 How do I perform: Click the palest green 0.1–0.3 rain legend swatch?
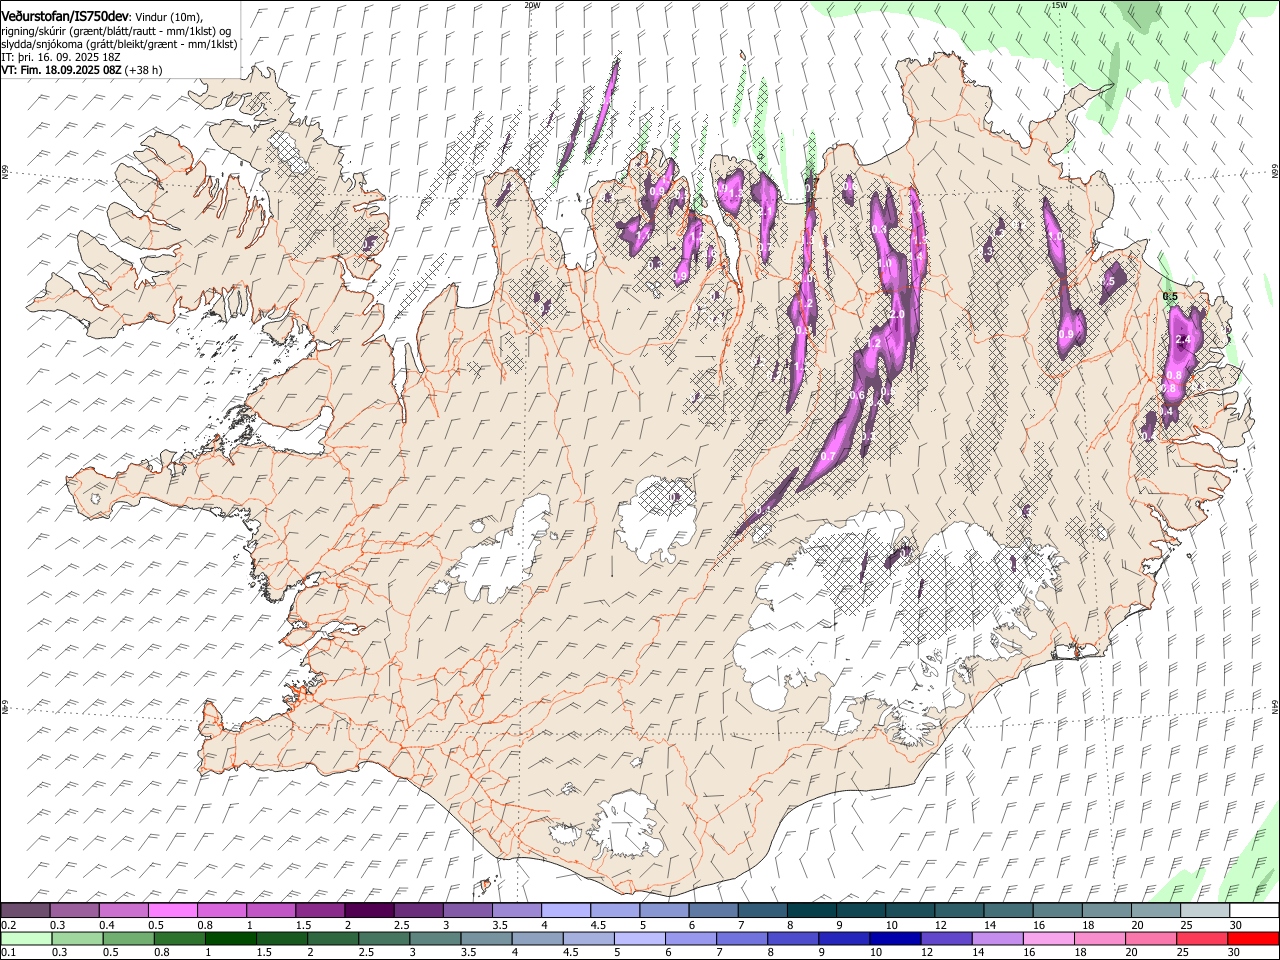tap(26, 939)
